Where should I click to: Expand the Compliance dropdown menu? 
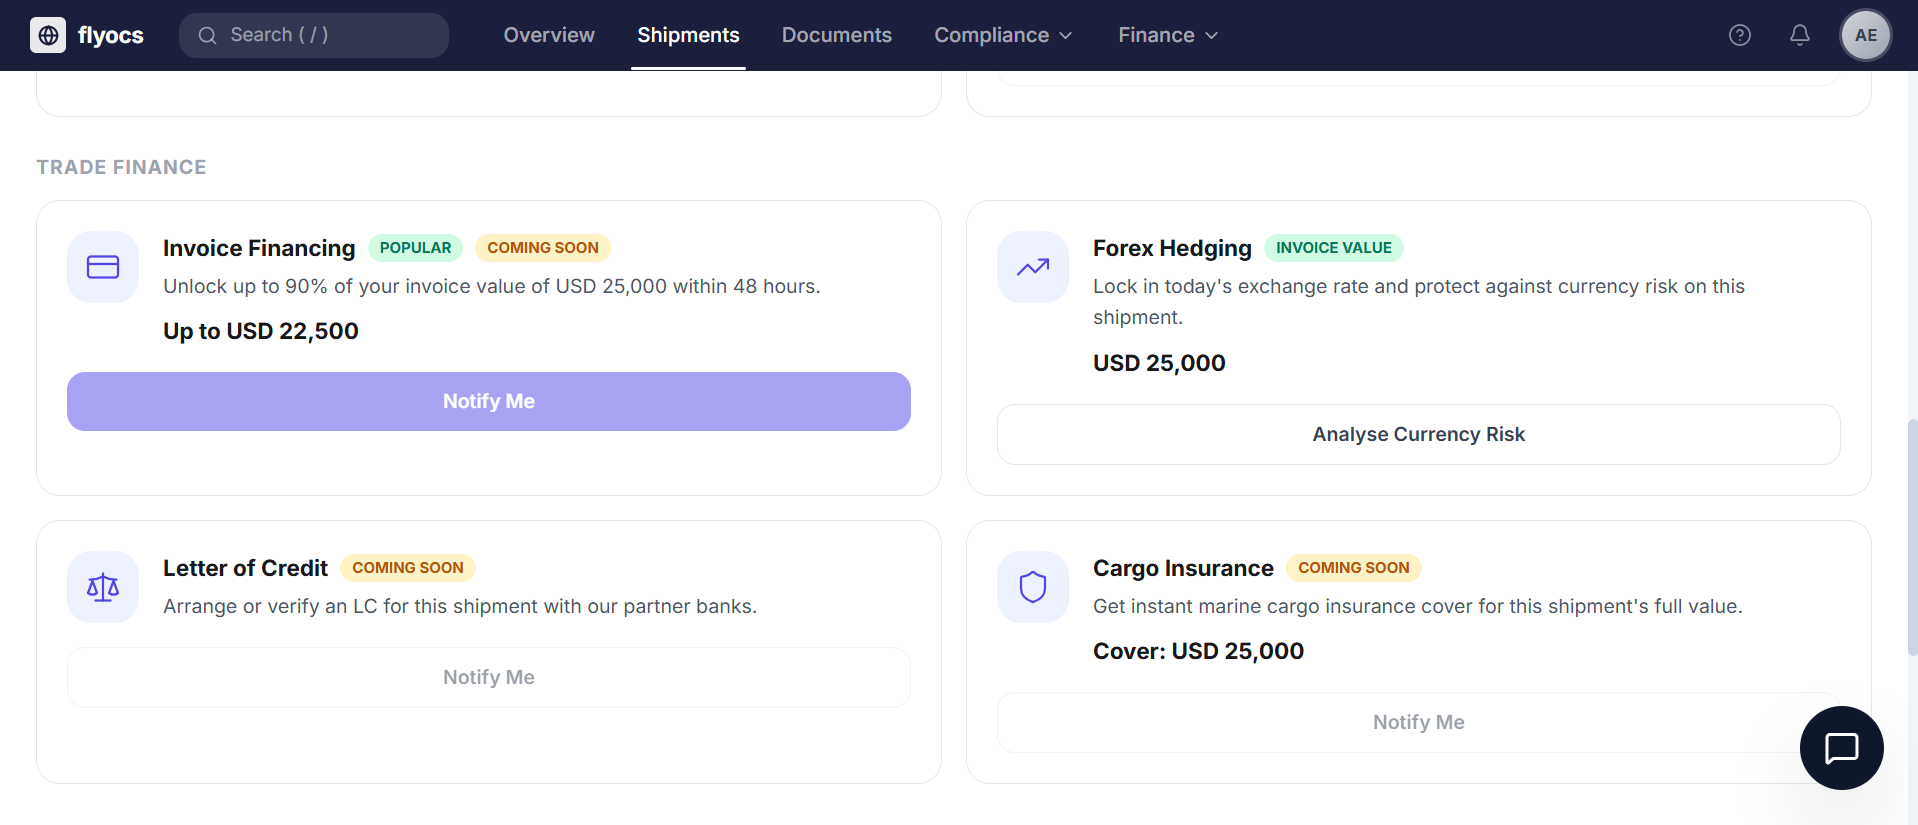(x=1003, y=35)
